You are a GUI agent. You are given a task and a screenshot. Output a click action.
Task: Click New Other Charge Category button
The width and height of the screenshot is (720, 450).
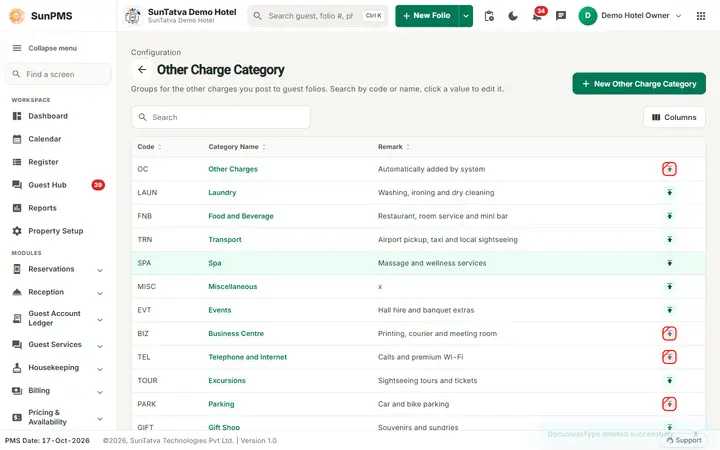[x=639, y=84]
